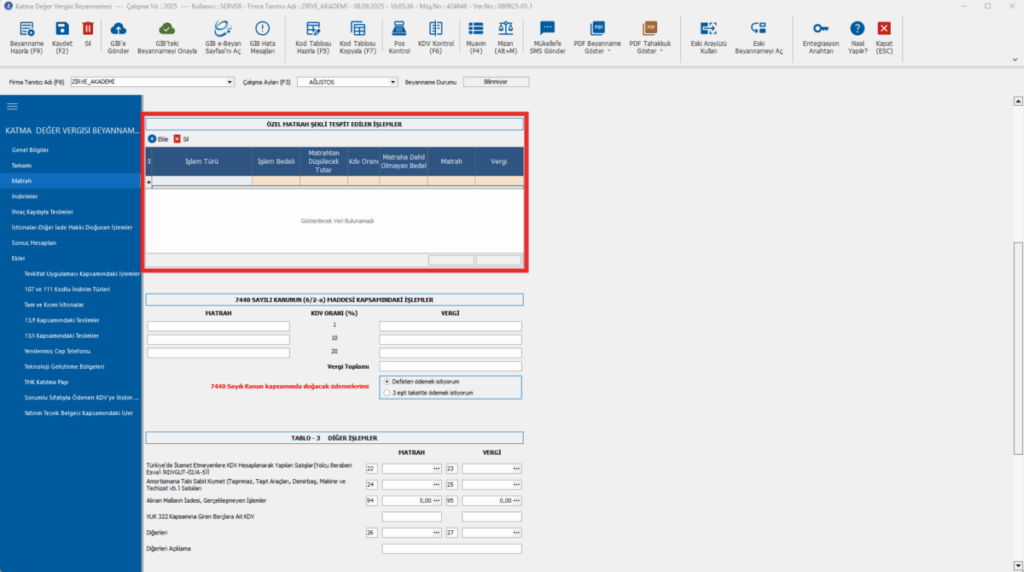
Task: Click scroll-down arrow of main panel
Action: click(x=1017, y=565)
